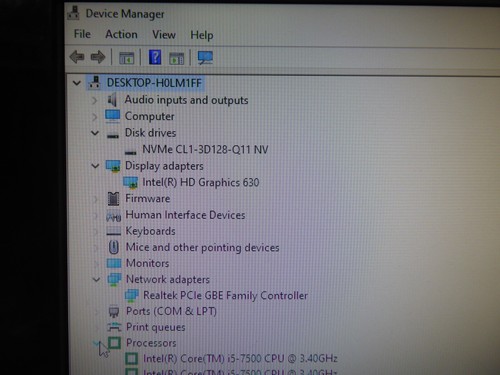
Task: Click the blue Help question mark icon
Action: 155,57
